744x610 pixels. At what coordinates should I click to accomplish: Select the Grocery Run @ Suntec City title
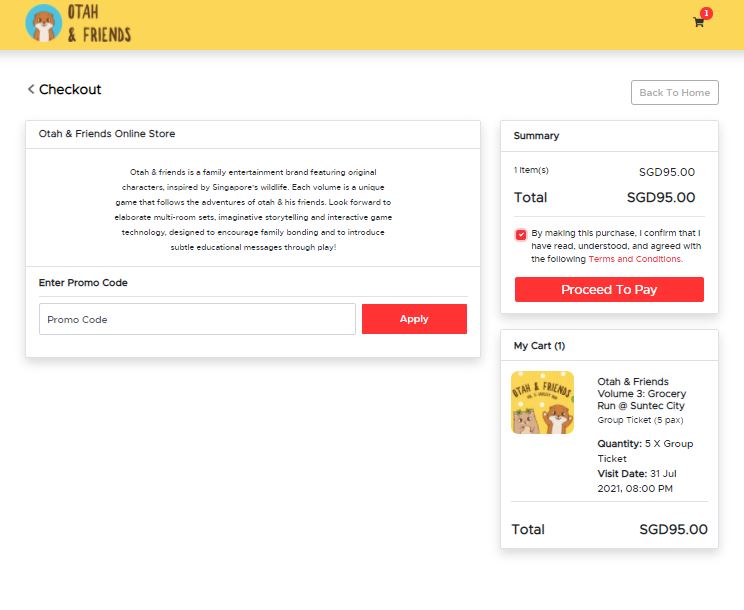642,394
